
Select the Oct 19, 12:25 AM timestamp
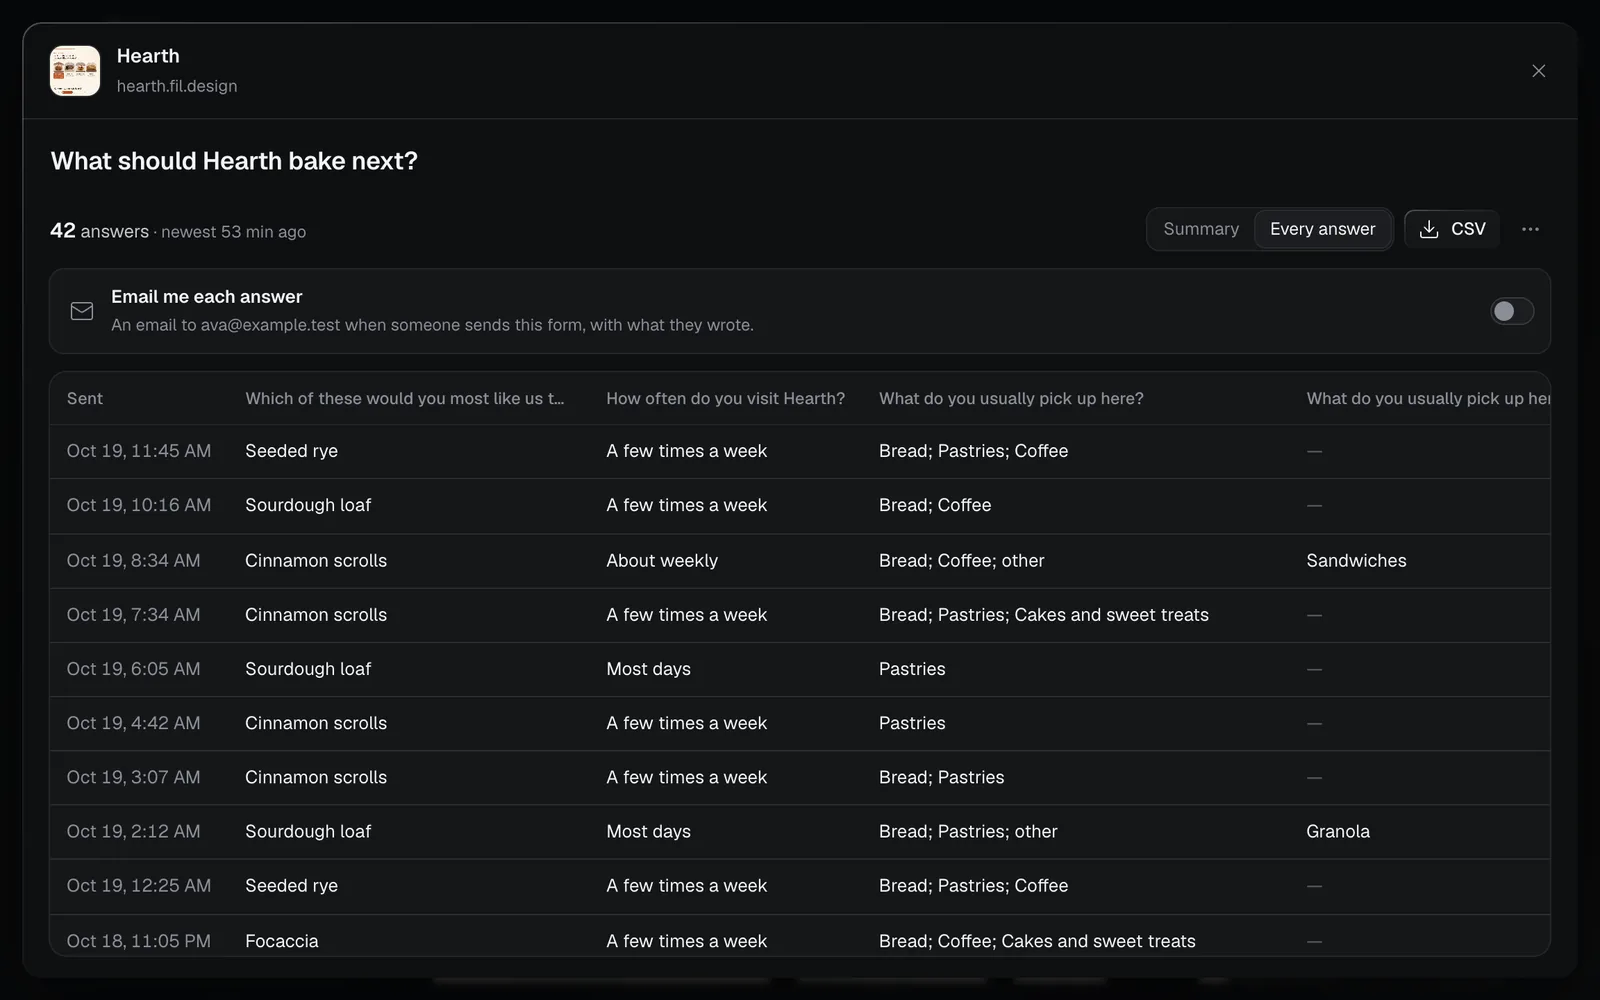(x=139, y=886)
